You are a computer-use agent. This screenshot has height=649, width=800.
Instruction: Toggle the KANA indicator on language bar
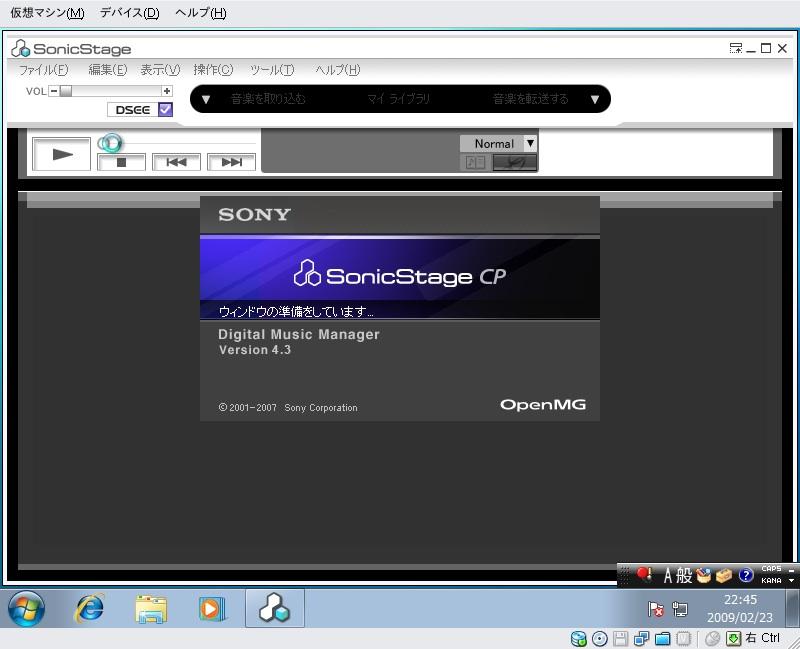point(771,581)
